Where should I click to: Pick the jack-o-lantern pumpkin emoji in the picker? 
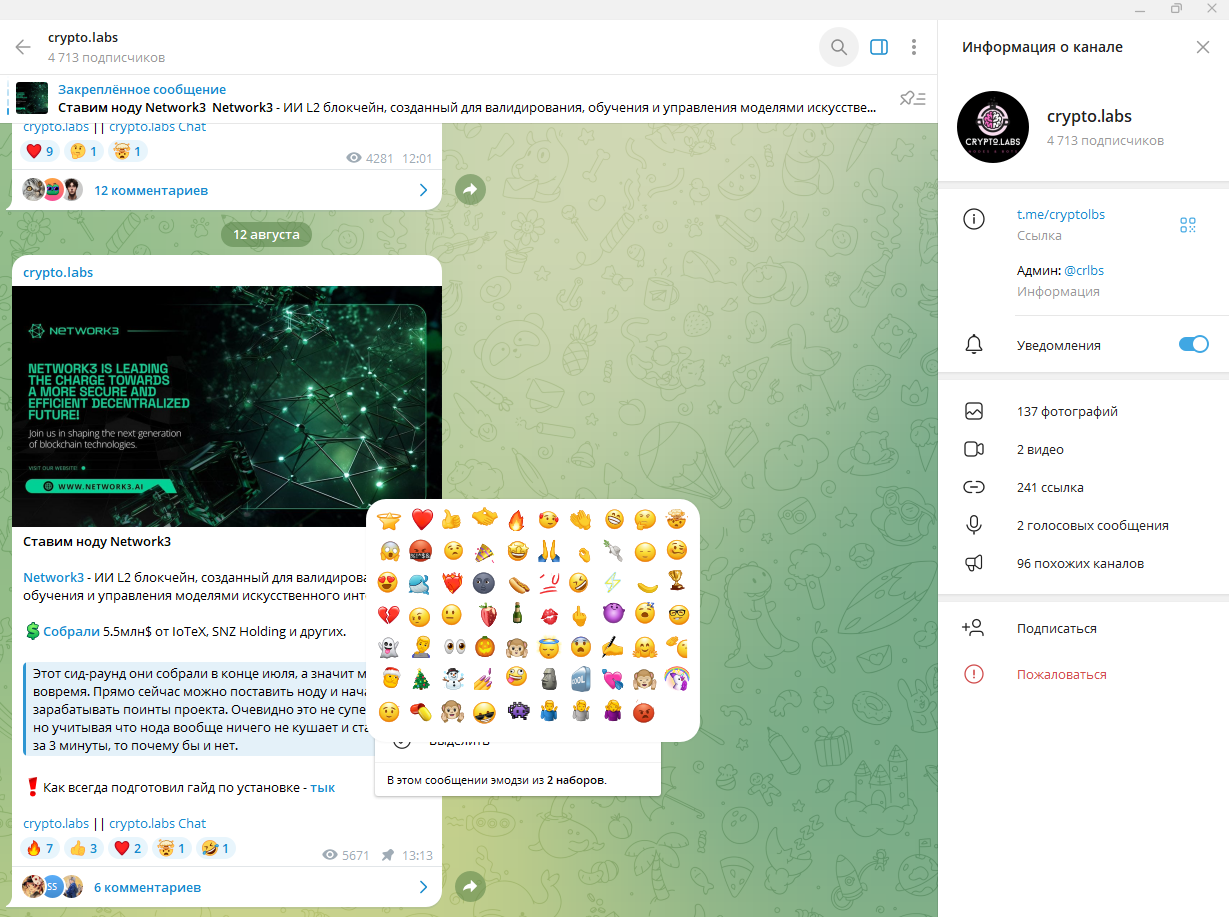[x=484, y=647]
